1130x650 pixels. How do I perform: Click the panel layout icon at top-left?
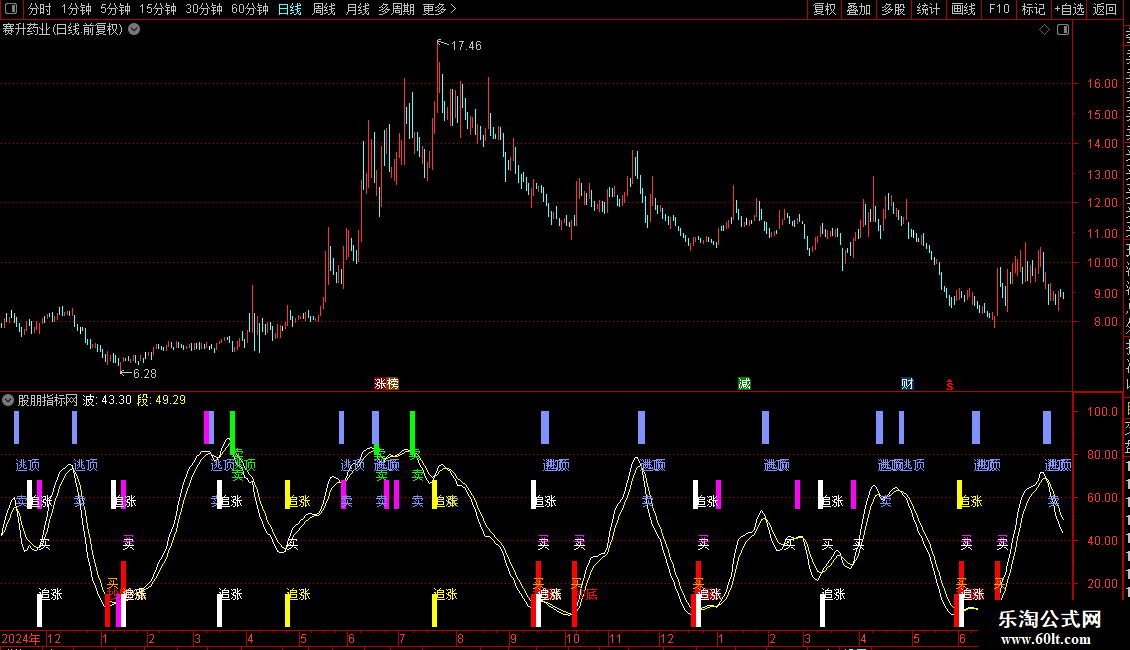tap(11, 9)
